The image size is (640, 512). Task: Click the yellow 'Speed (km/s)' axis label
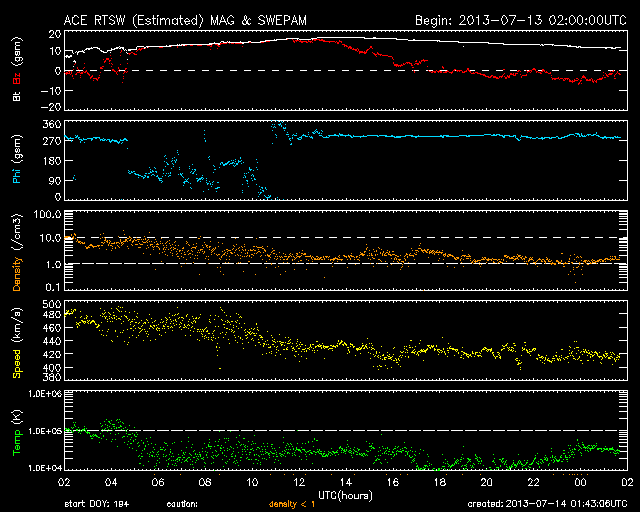(x=17, y=343)
